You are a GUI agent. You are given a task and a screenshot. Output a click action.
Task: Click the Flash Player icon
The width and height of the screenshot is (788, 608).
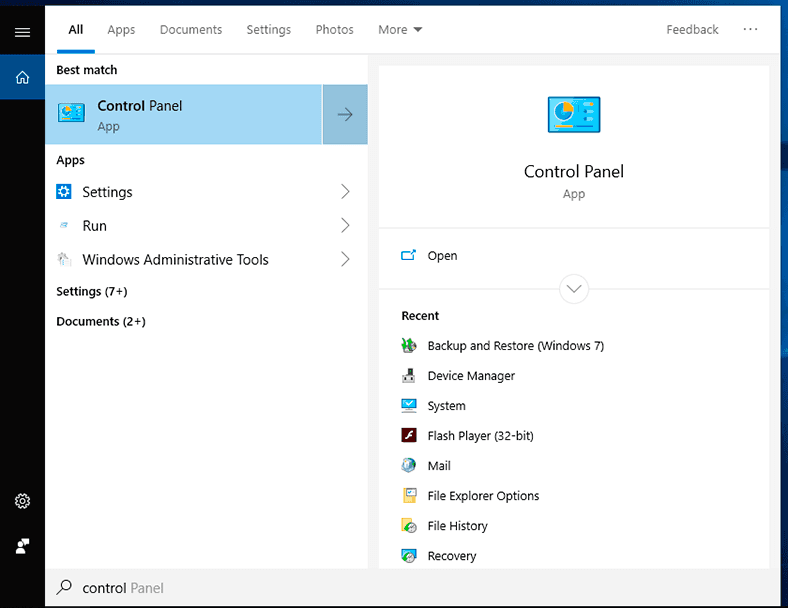(x=409, y=435)
